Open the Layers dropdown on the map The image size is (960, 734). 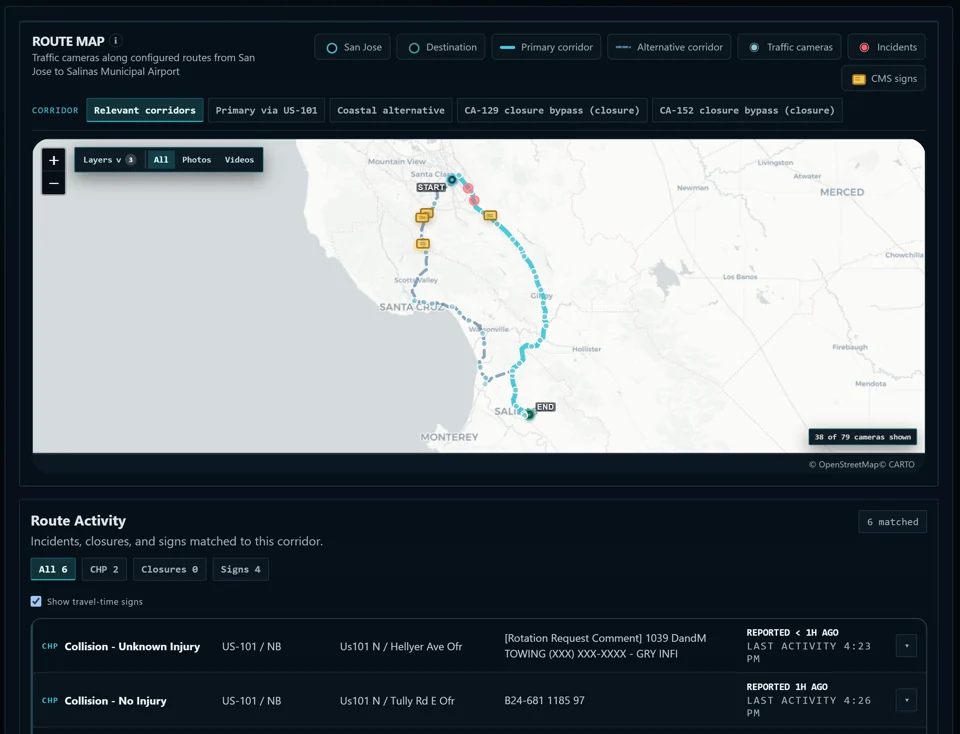tap(110, 160)
